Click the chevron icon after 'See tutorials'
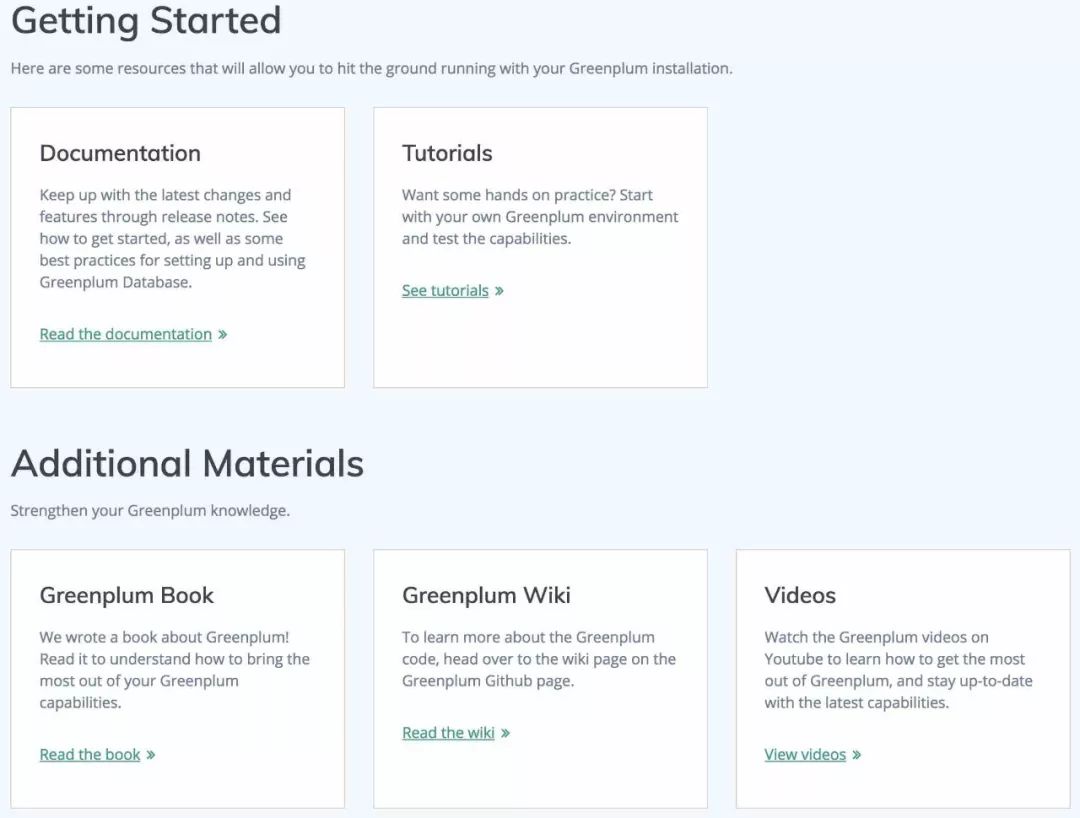1080x818 pixels. coord(499,291)
